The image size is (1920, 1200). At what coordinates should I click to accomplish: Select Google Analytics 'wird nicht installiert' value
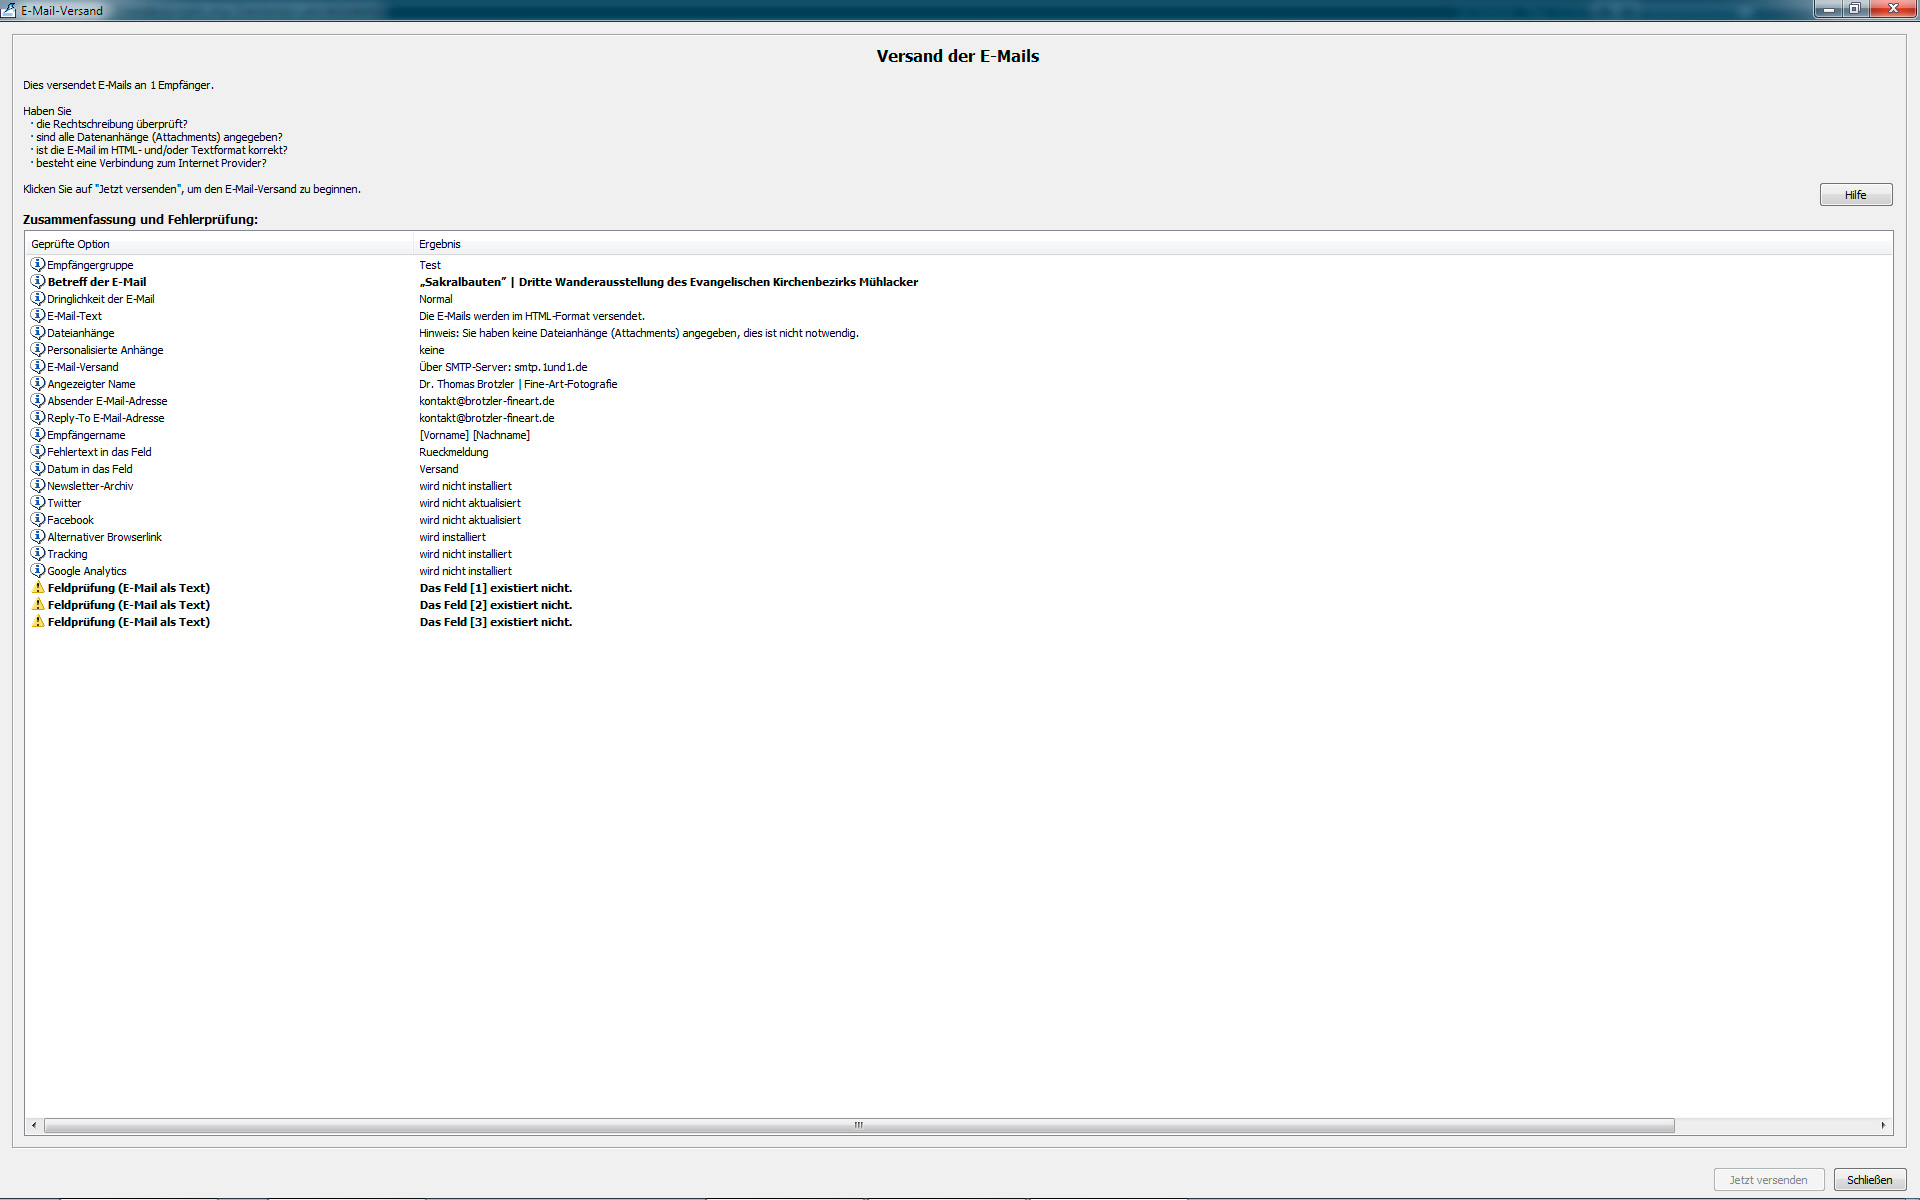(x=465, y=571)
